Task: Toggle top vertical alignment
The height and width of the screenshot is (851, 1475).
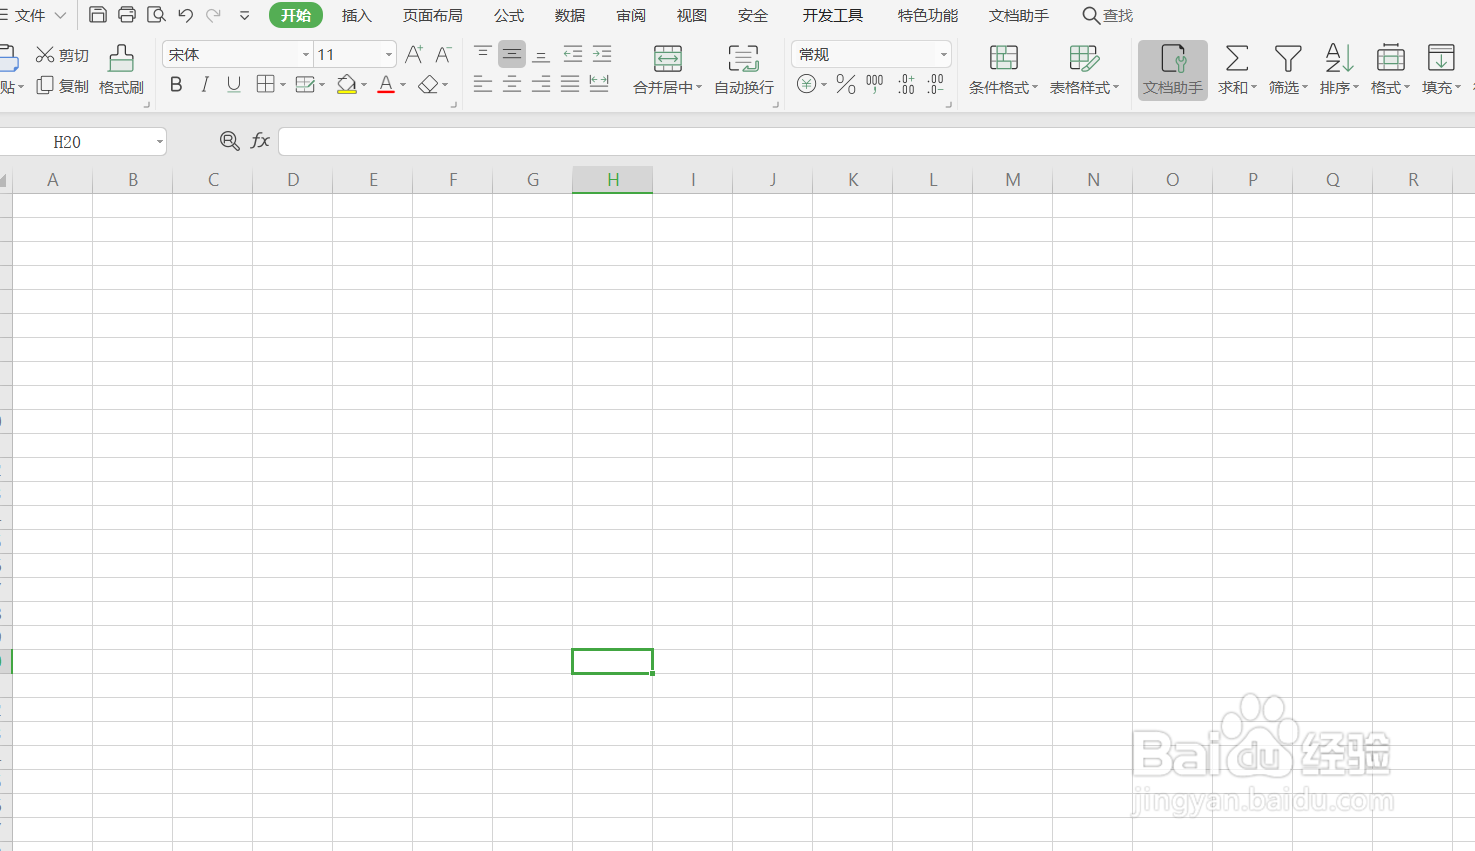Action: [x=483, y=53]
